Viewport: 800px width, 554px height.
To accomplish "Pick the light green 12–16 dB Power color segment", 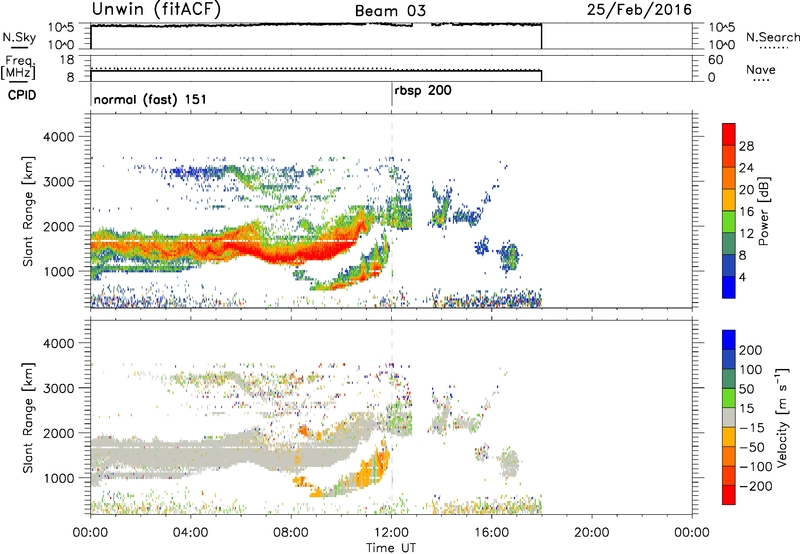I will [x=729, y=222].
